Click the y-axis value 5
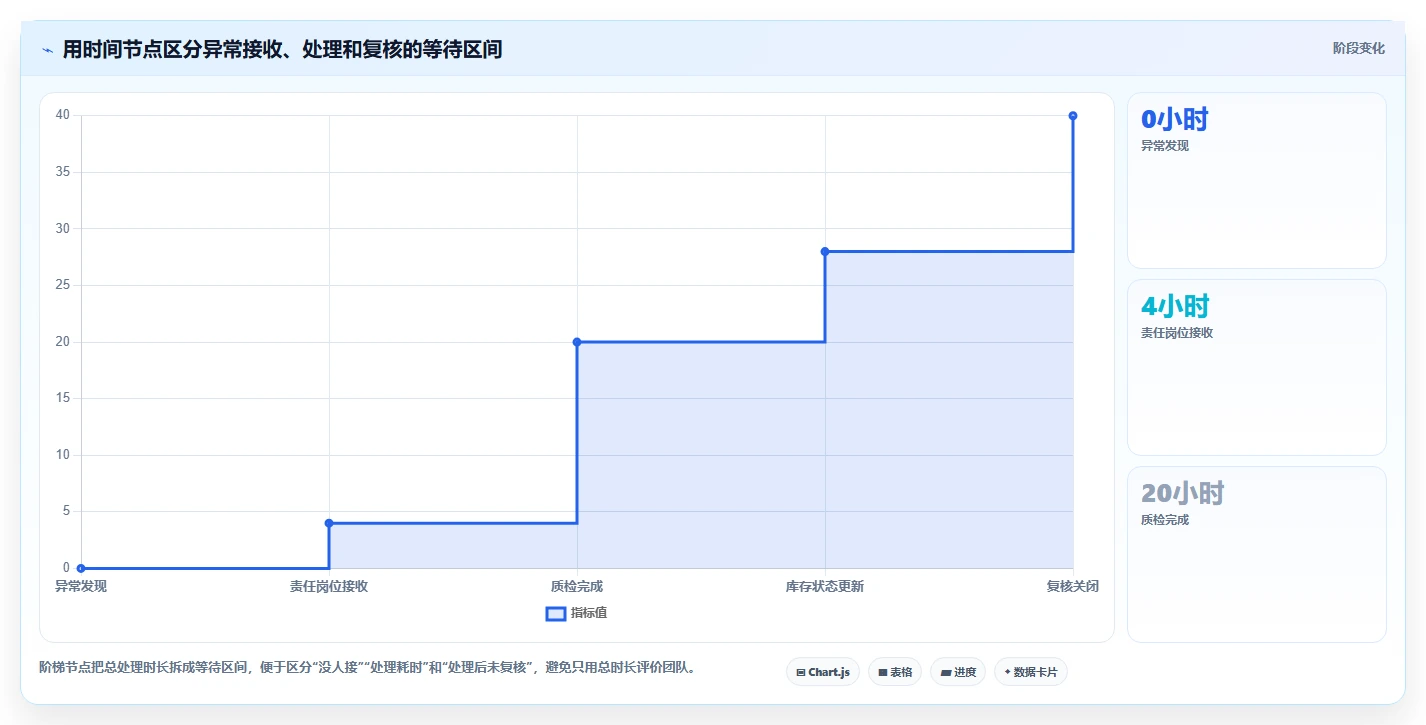The image size is (1426, 725). tap(66, 511)
